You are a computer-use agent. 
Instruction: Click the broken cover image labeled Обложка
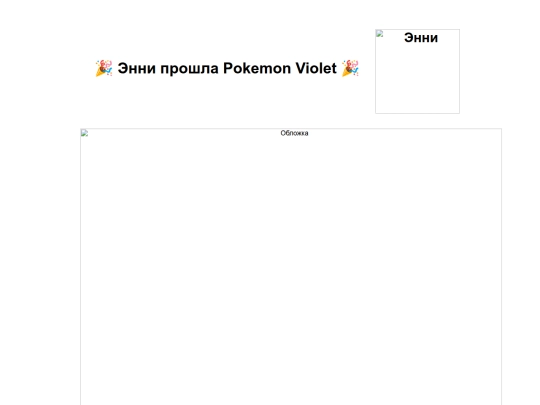coord(291,267)
